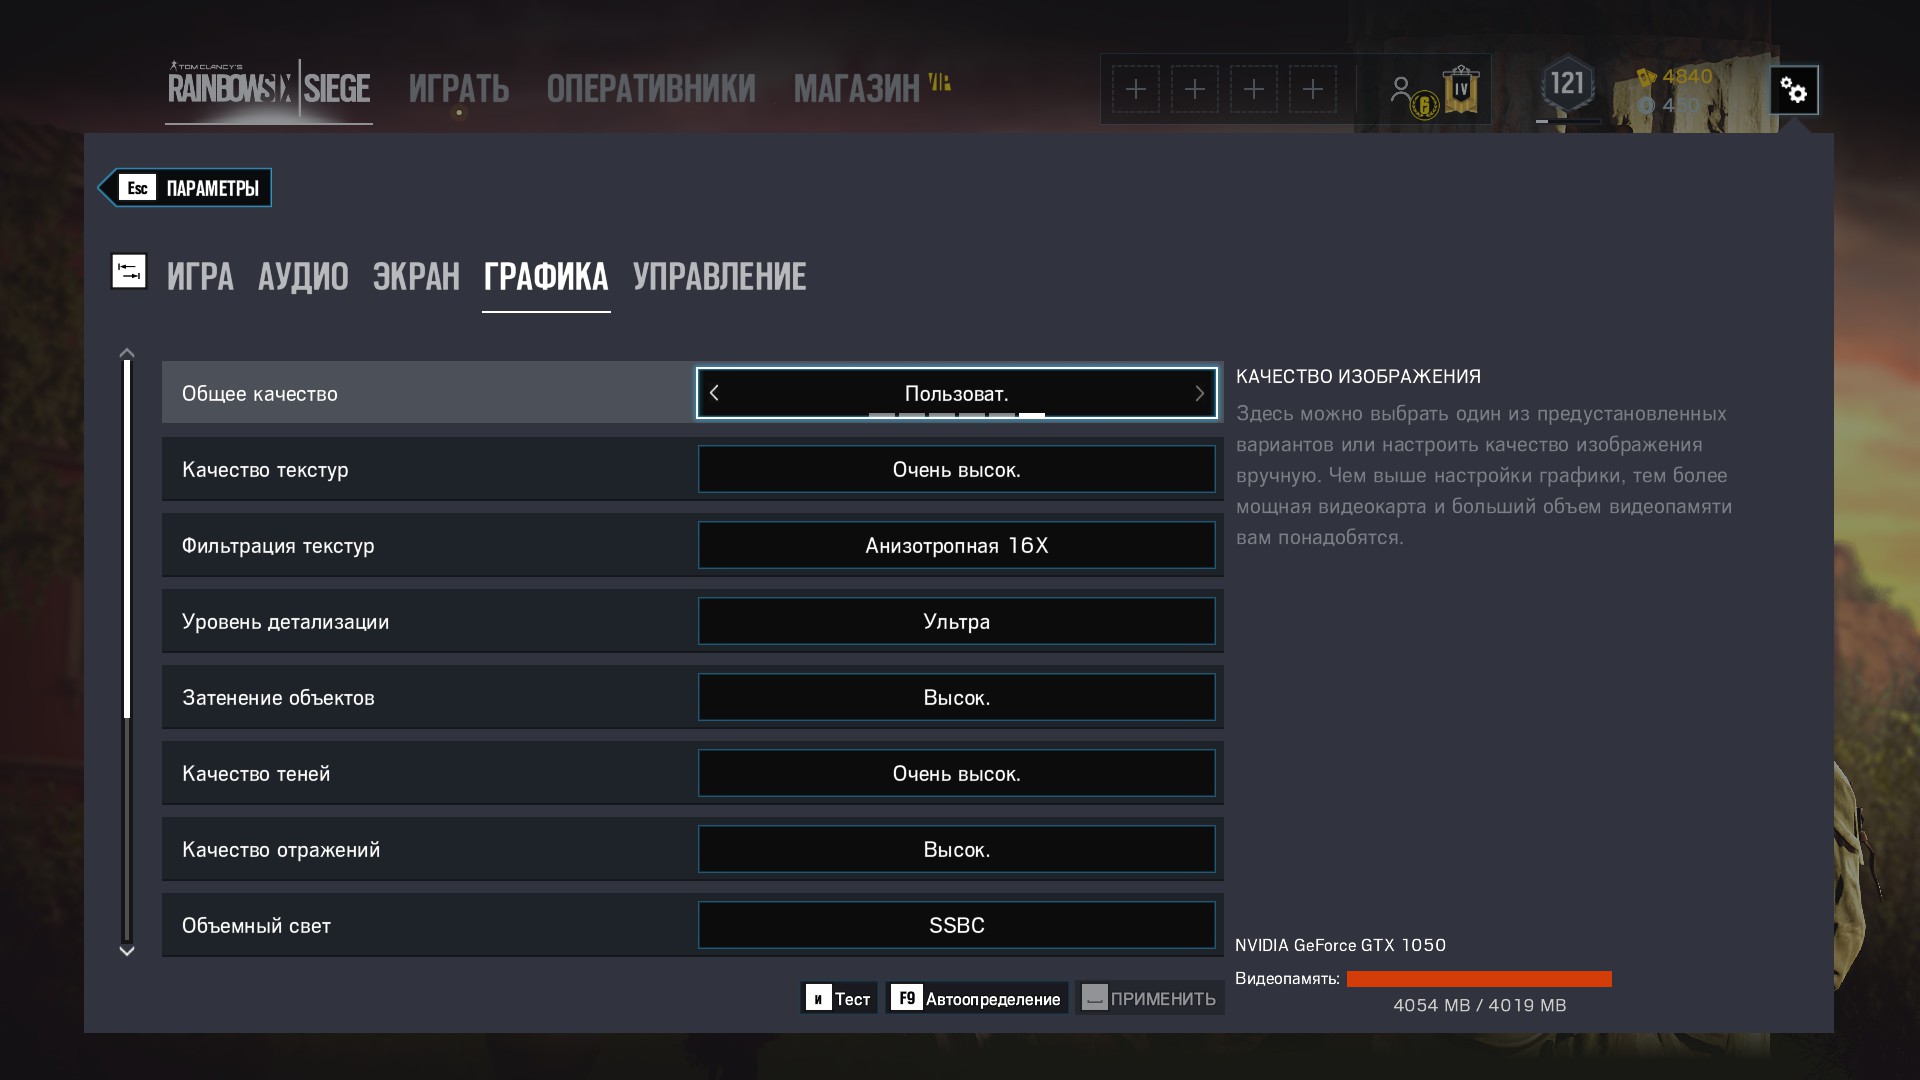Open the Качество текстур value selector

[957, 469]
